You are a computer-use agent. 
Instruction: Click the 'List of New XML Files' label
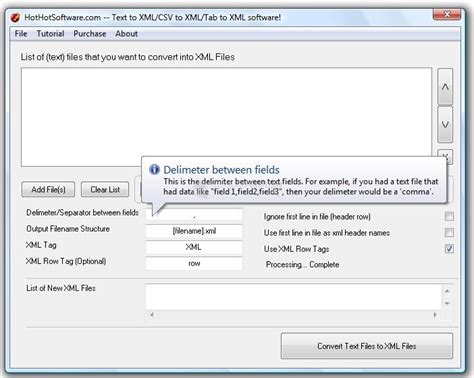[x=61, y=288]
